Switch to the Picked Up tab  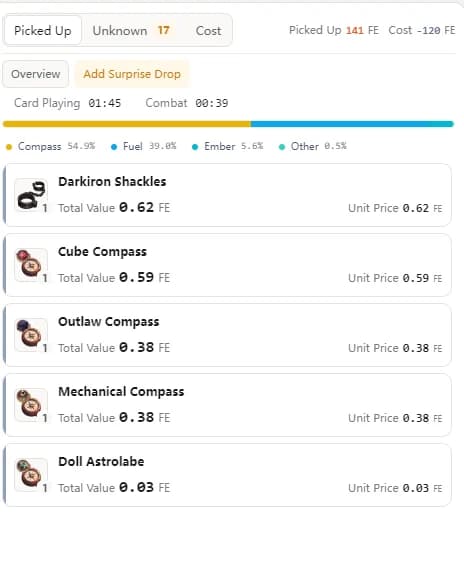(43, 30)
